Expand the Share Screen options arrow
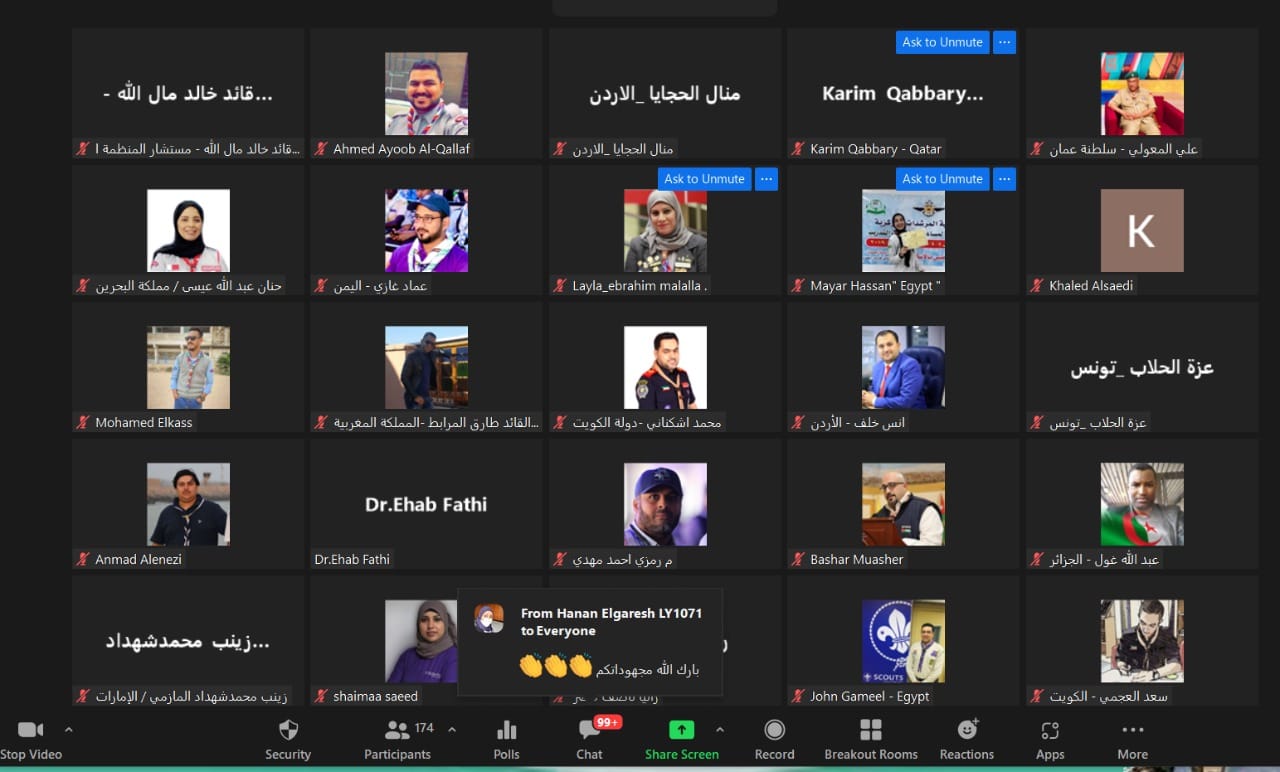 (x=720, y=729)
